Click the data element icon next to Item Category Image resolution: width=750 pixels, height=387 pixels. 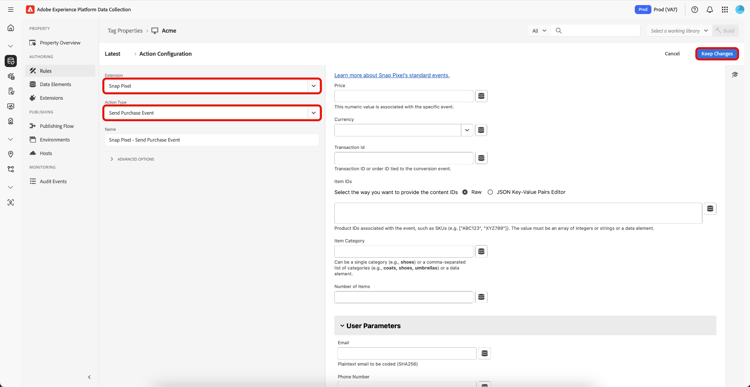(x=481, y=251)
